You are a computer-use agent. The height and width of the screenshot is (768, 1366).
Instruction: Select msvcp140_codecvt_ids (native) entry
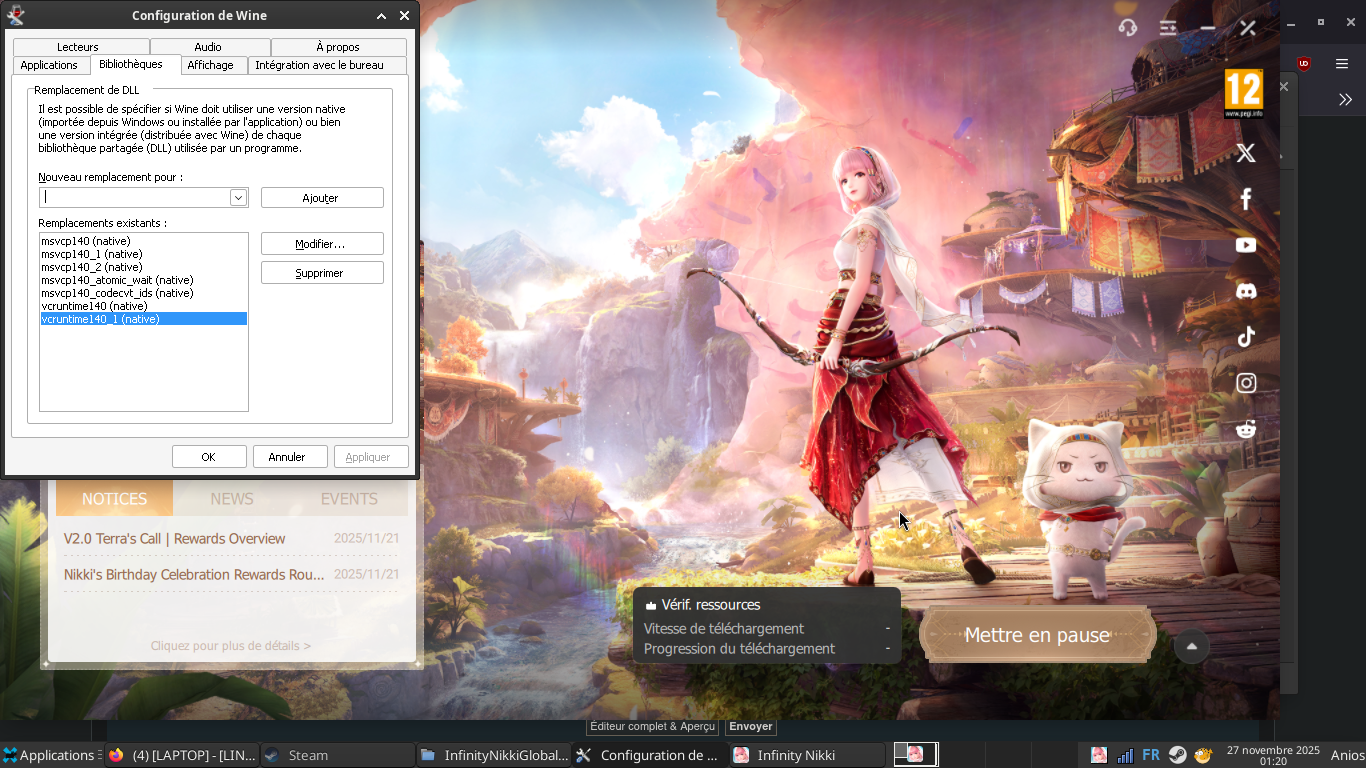coord(143,293)
